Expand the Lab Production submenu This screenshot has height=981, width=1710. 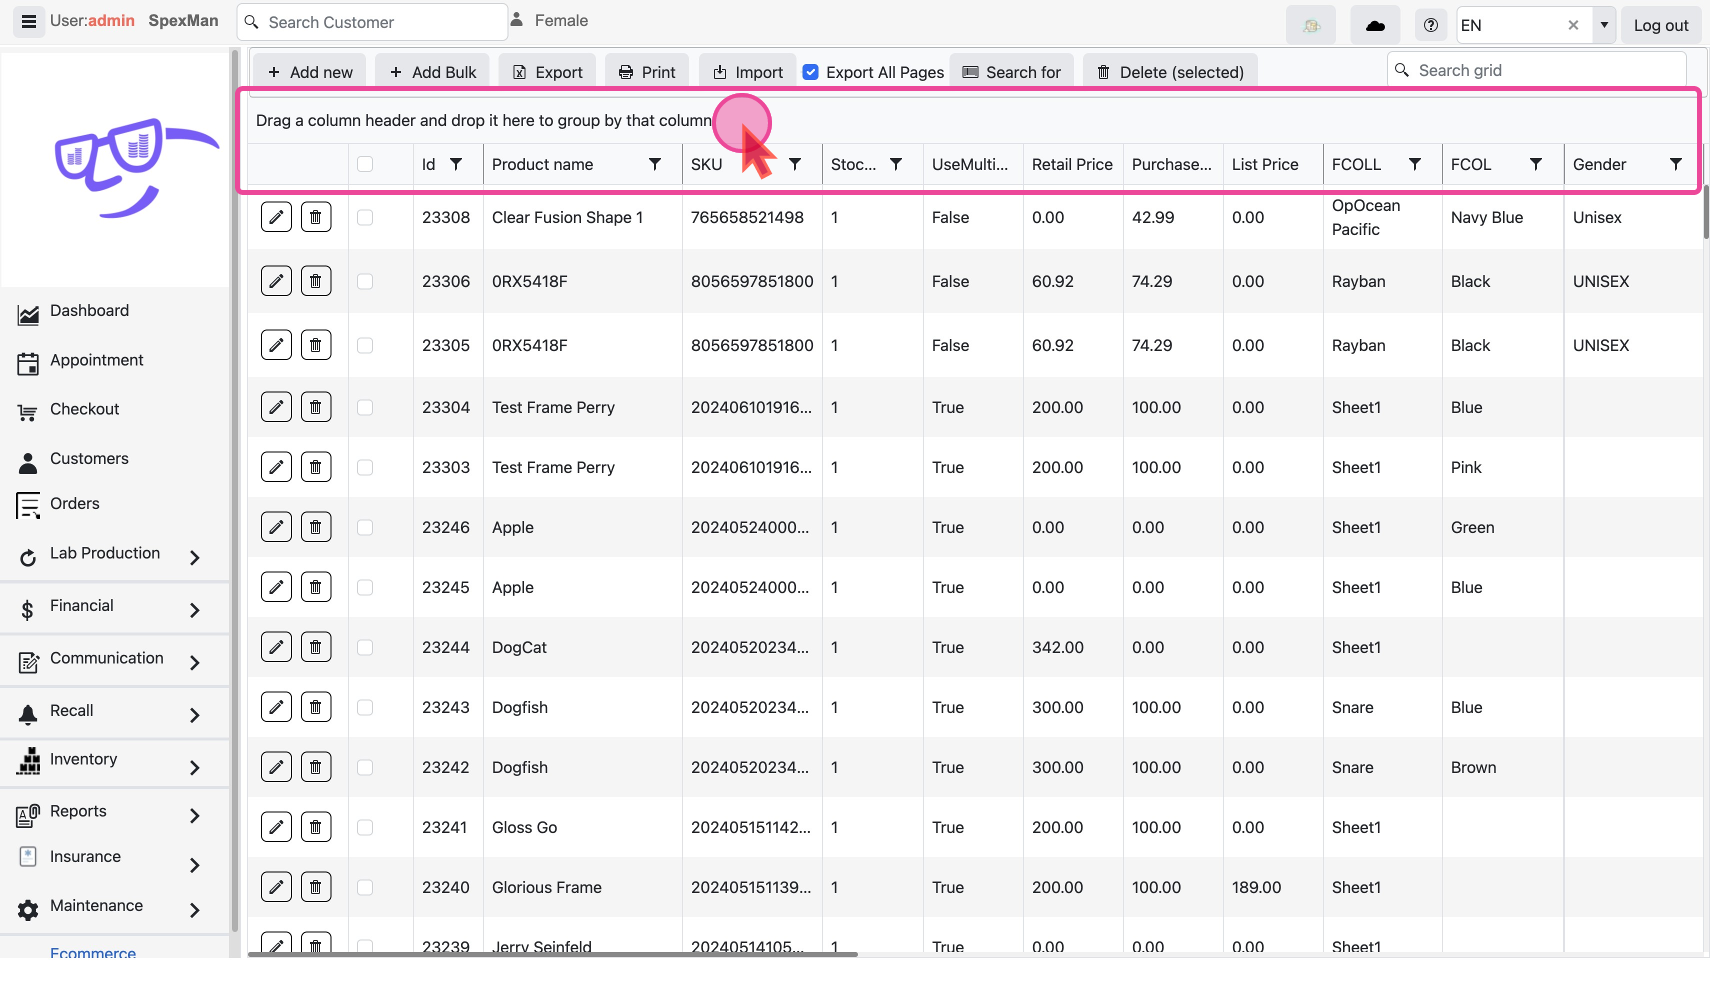[x=195, y=557]
